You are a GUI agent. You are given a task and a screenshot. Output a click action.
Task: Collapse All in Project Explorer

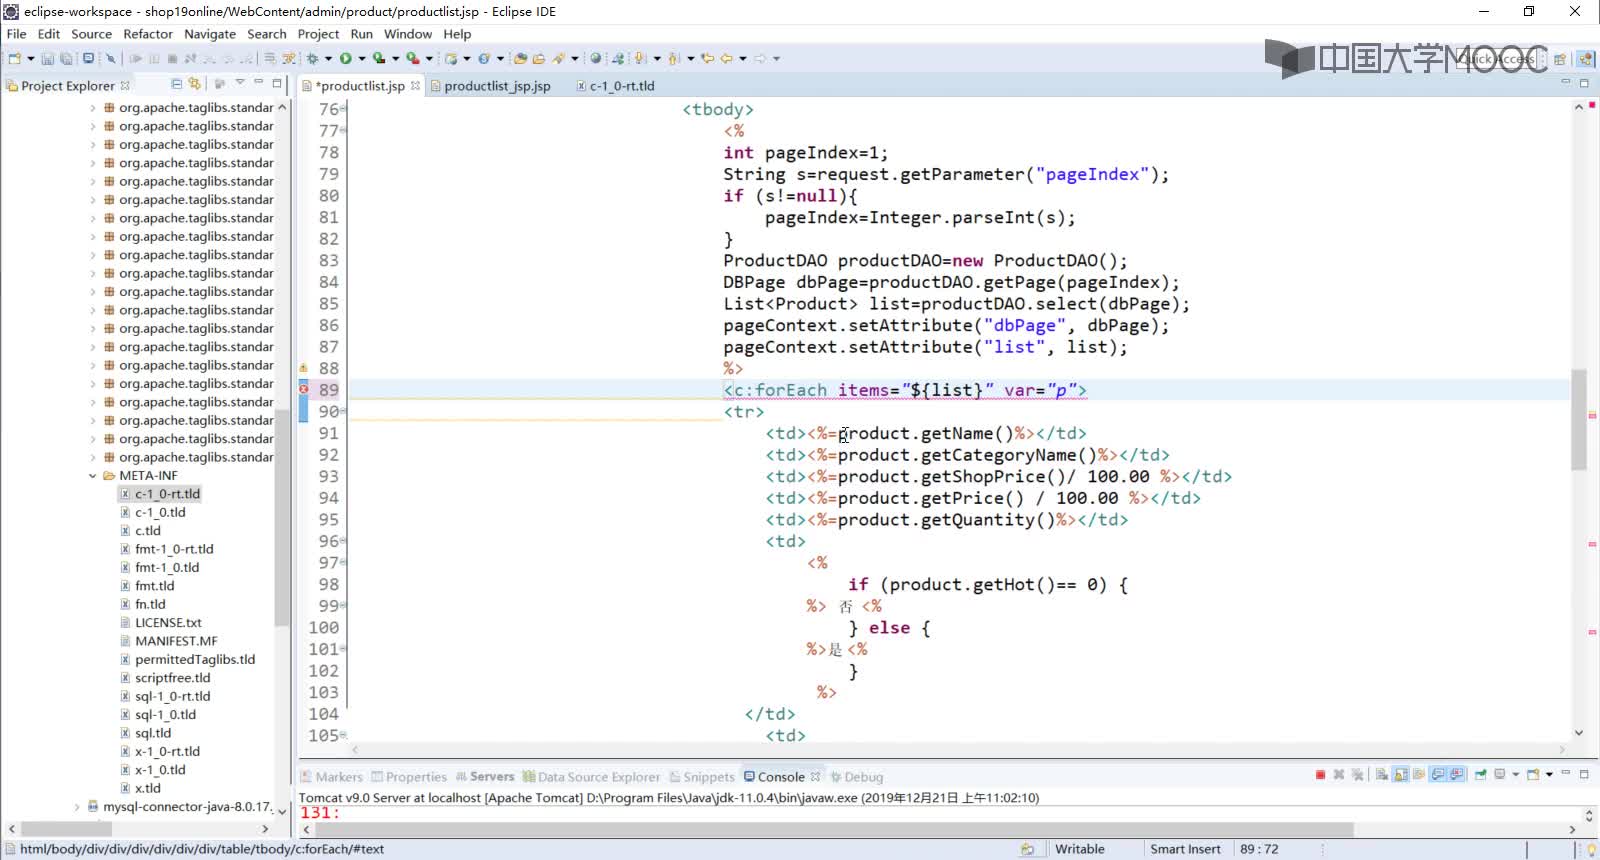pos(177,84)
